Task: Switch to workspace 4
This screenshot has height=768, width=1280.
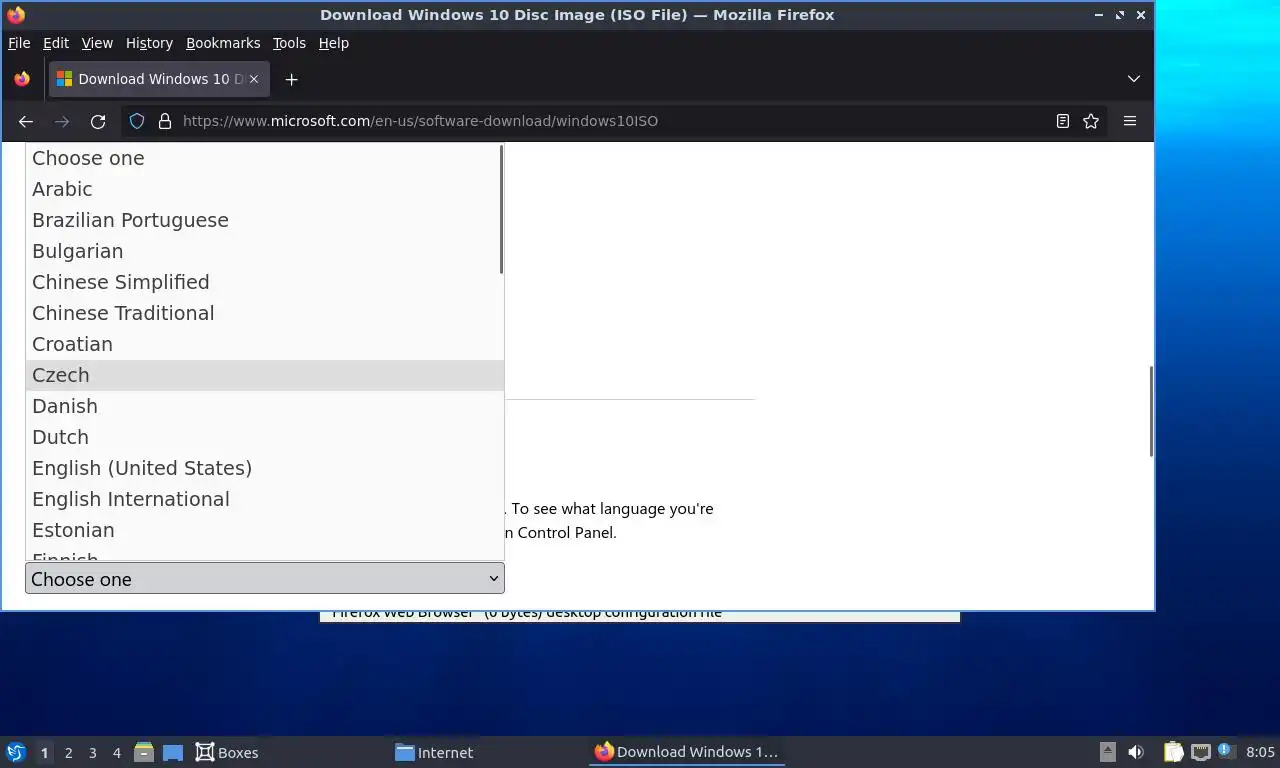Action: 116,753
